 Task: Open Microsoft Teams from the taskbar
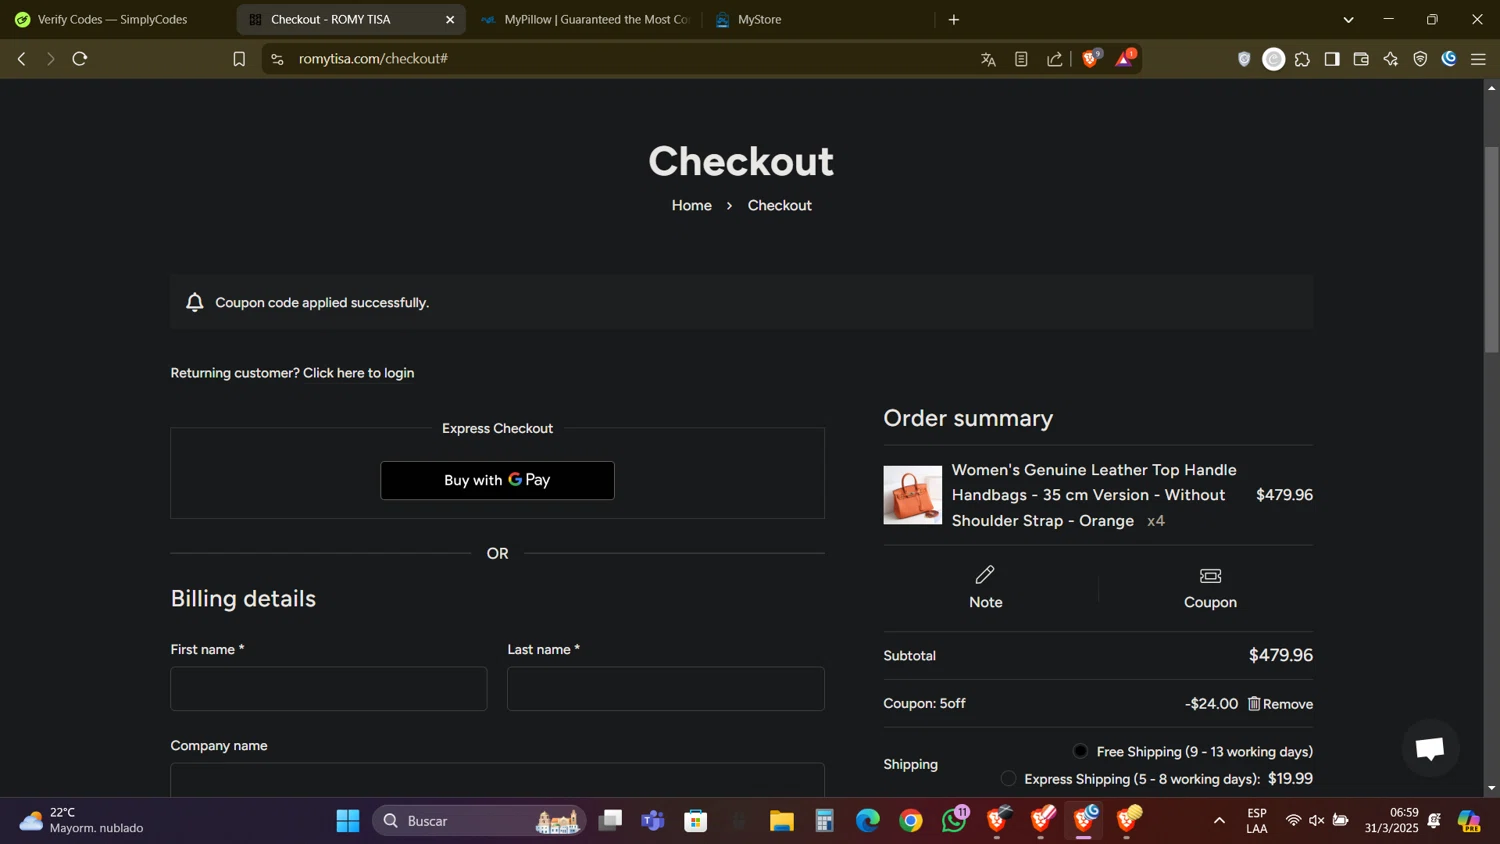click(653, 821)
